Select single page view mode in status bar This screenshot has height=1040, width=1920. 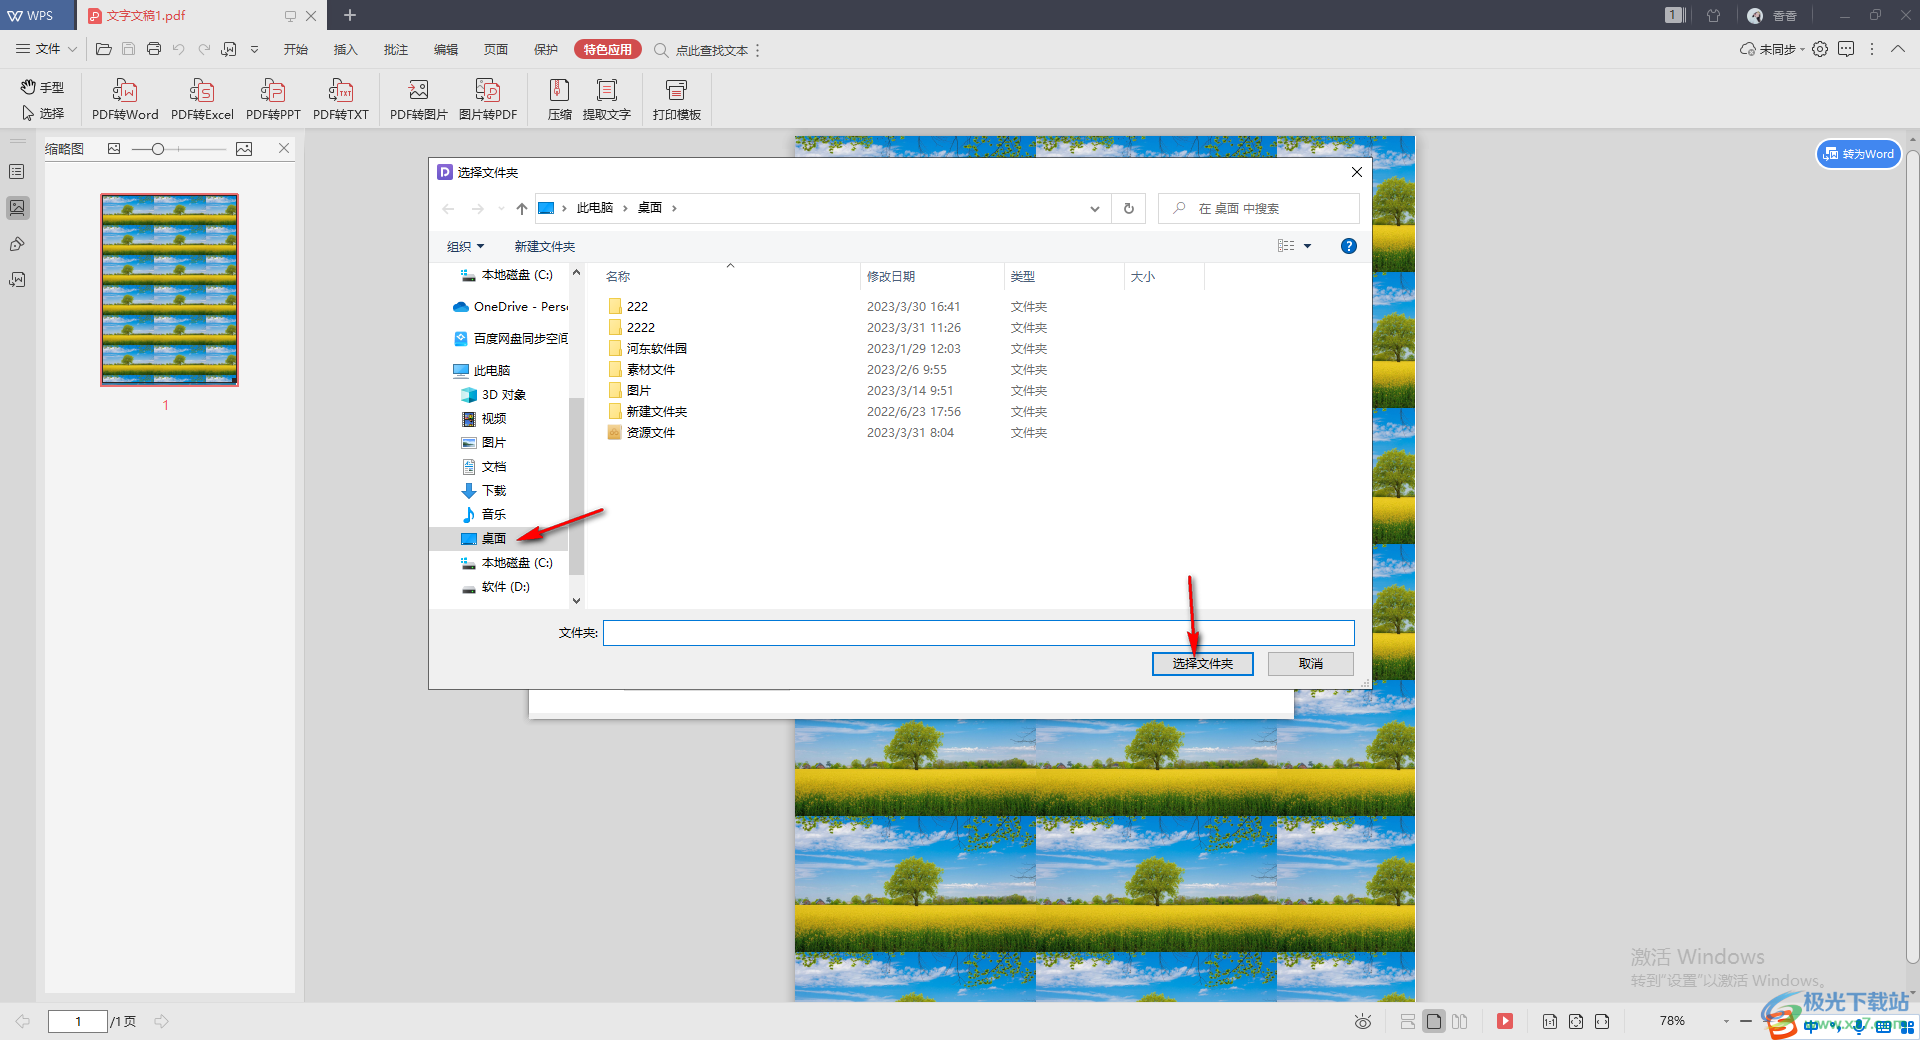pos(1434,1021)
